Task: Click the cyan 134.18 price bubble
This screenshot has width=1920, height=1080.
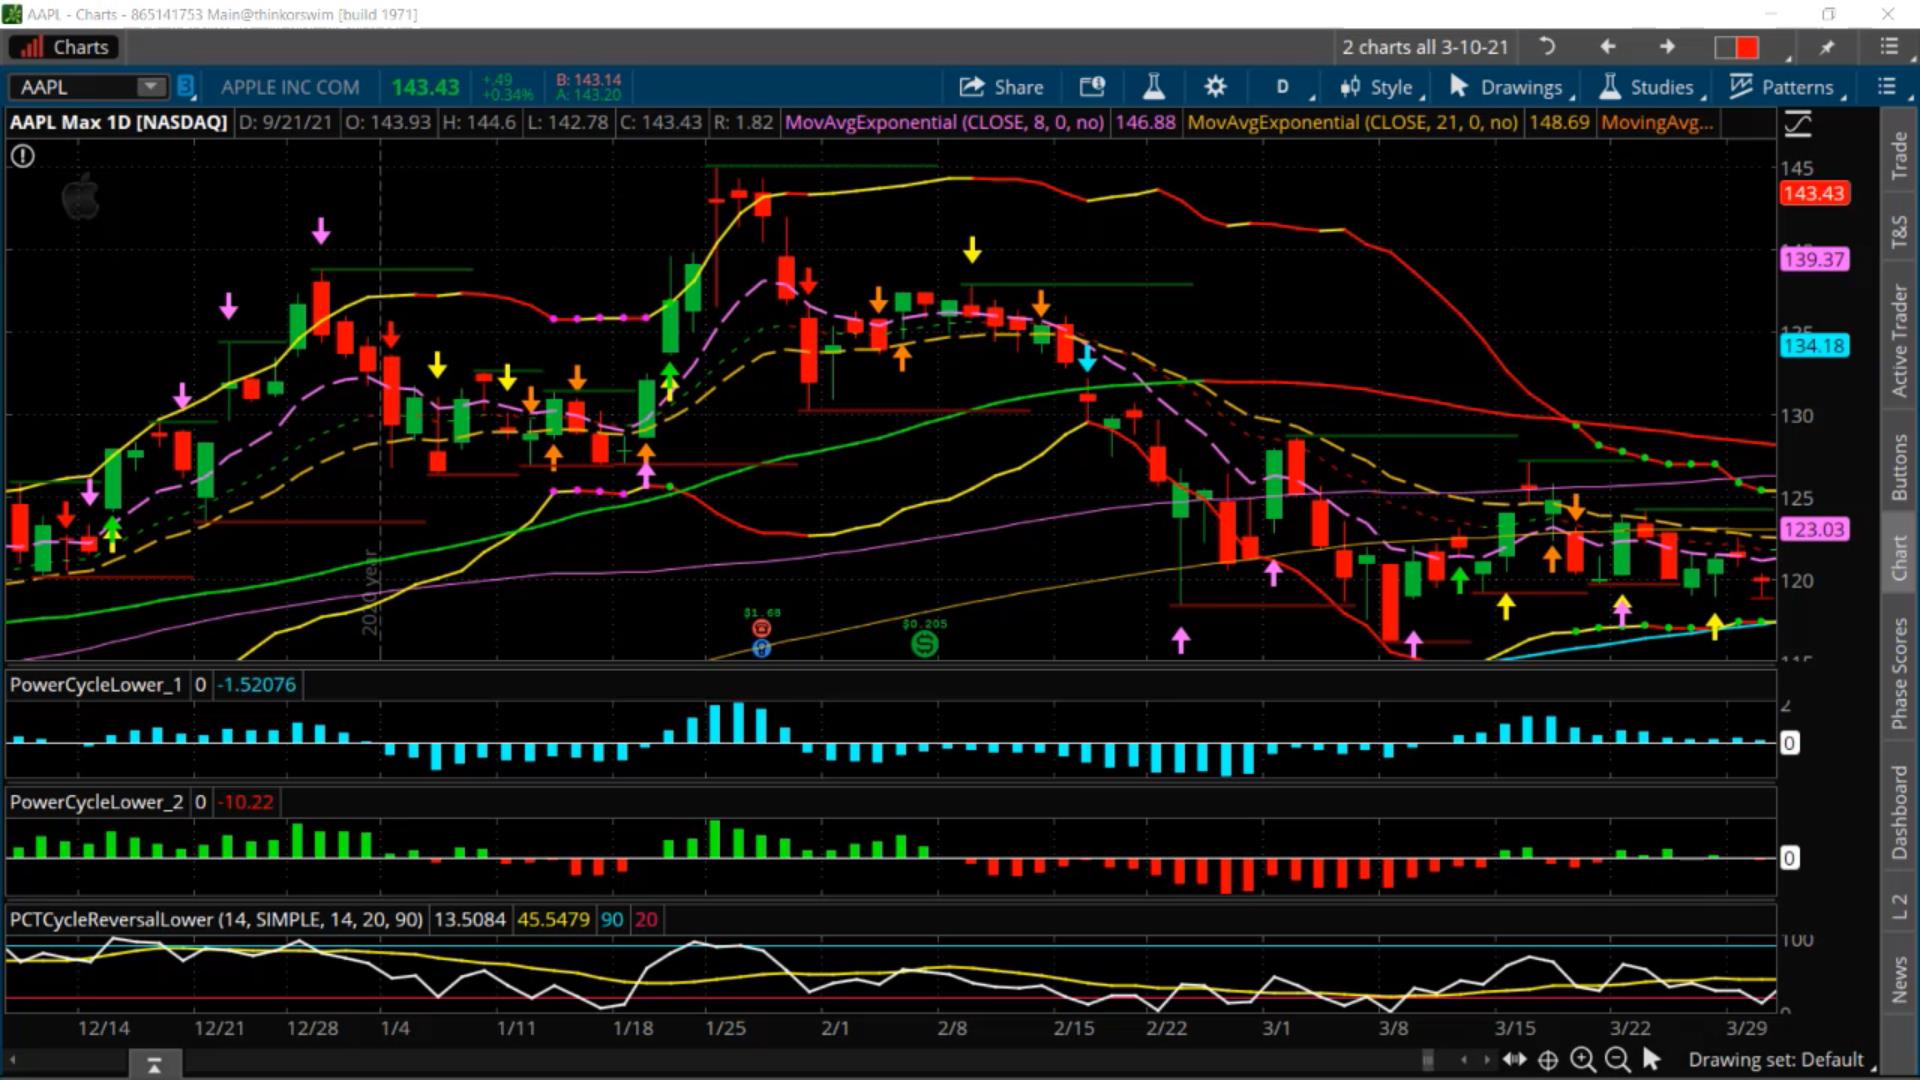Action: coord(1814,346)
